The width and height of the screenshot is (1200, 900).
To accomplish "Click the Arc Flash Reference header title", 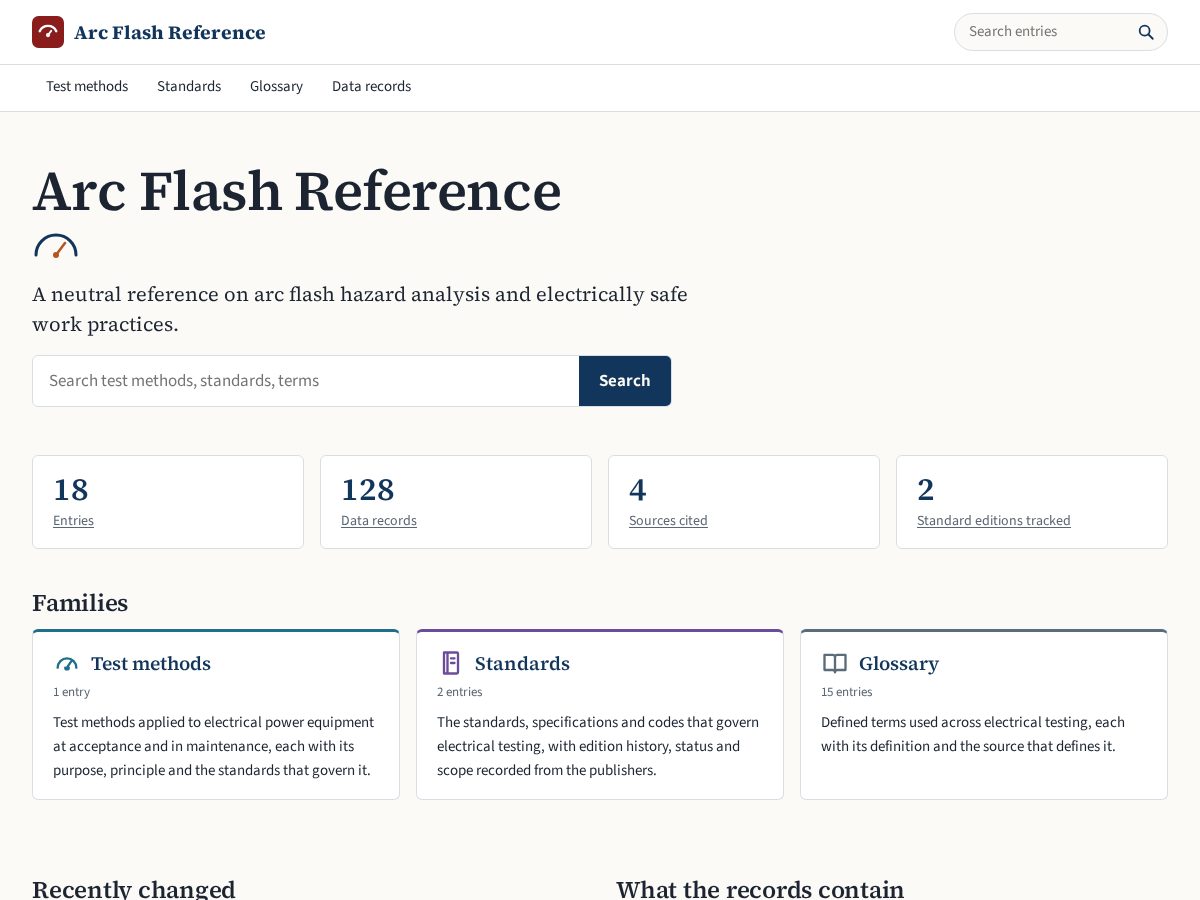I will coord(170,32).
